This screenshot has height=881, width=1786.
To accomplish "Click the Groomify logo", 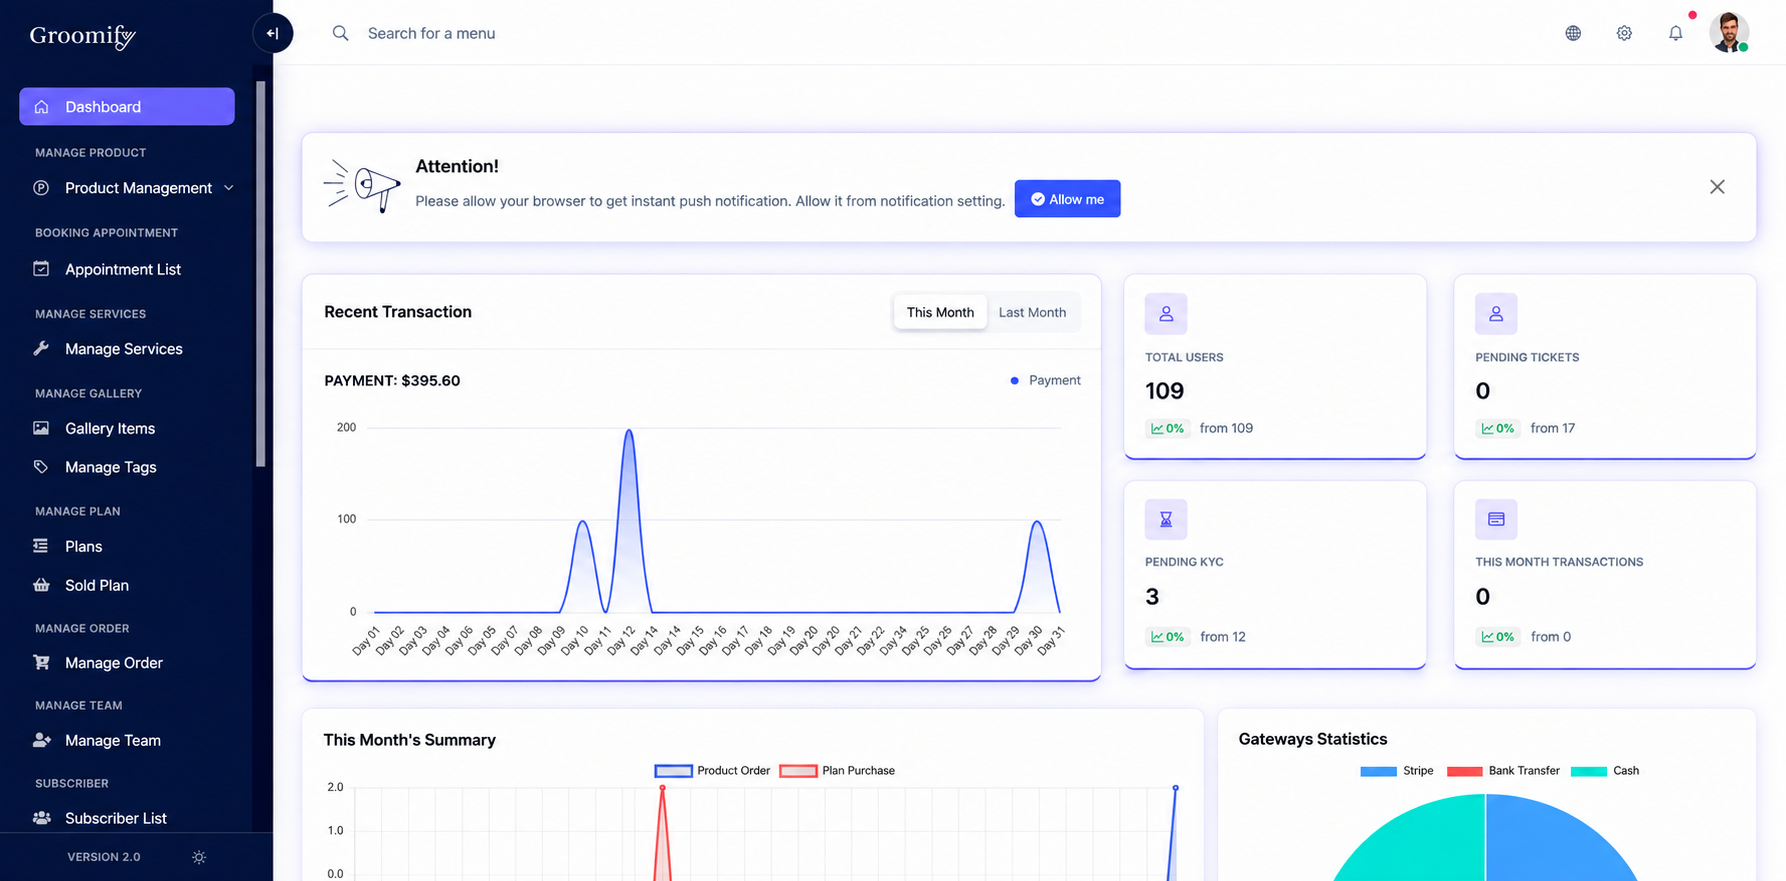I will [83, 36].
